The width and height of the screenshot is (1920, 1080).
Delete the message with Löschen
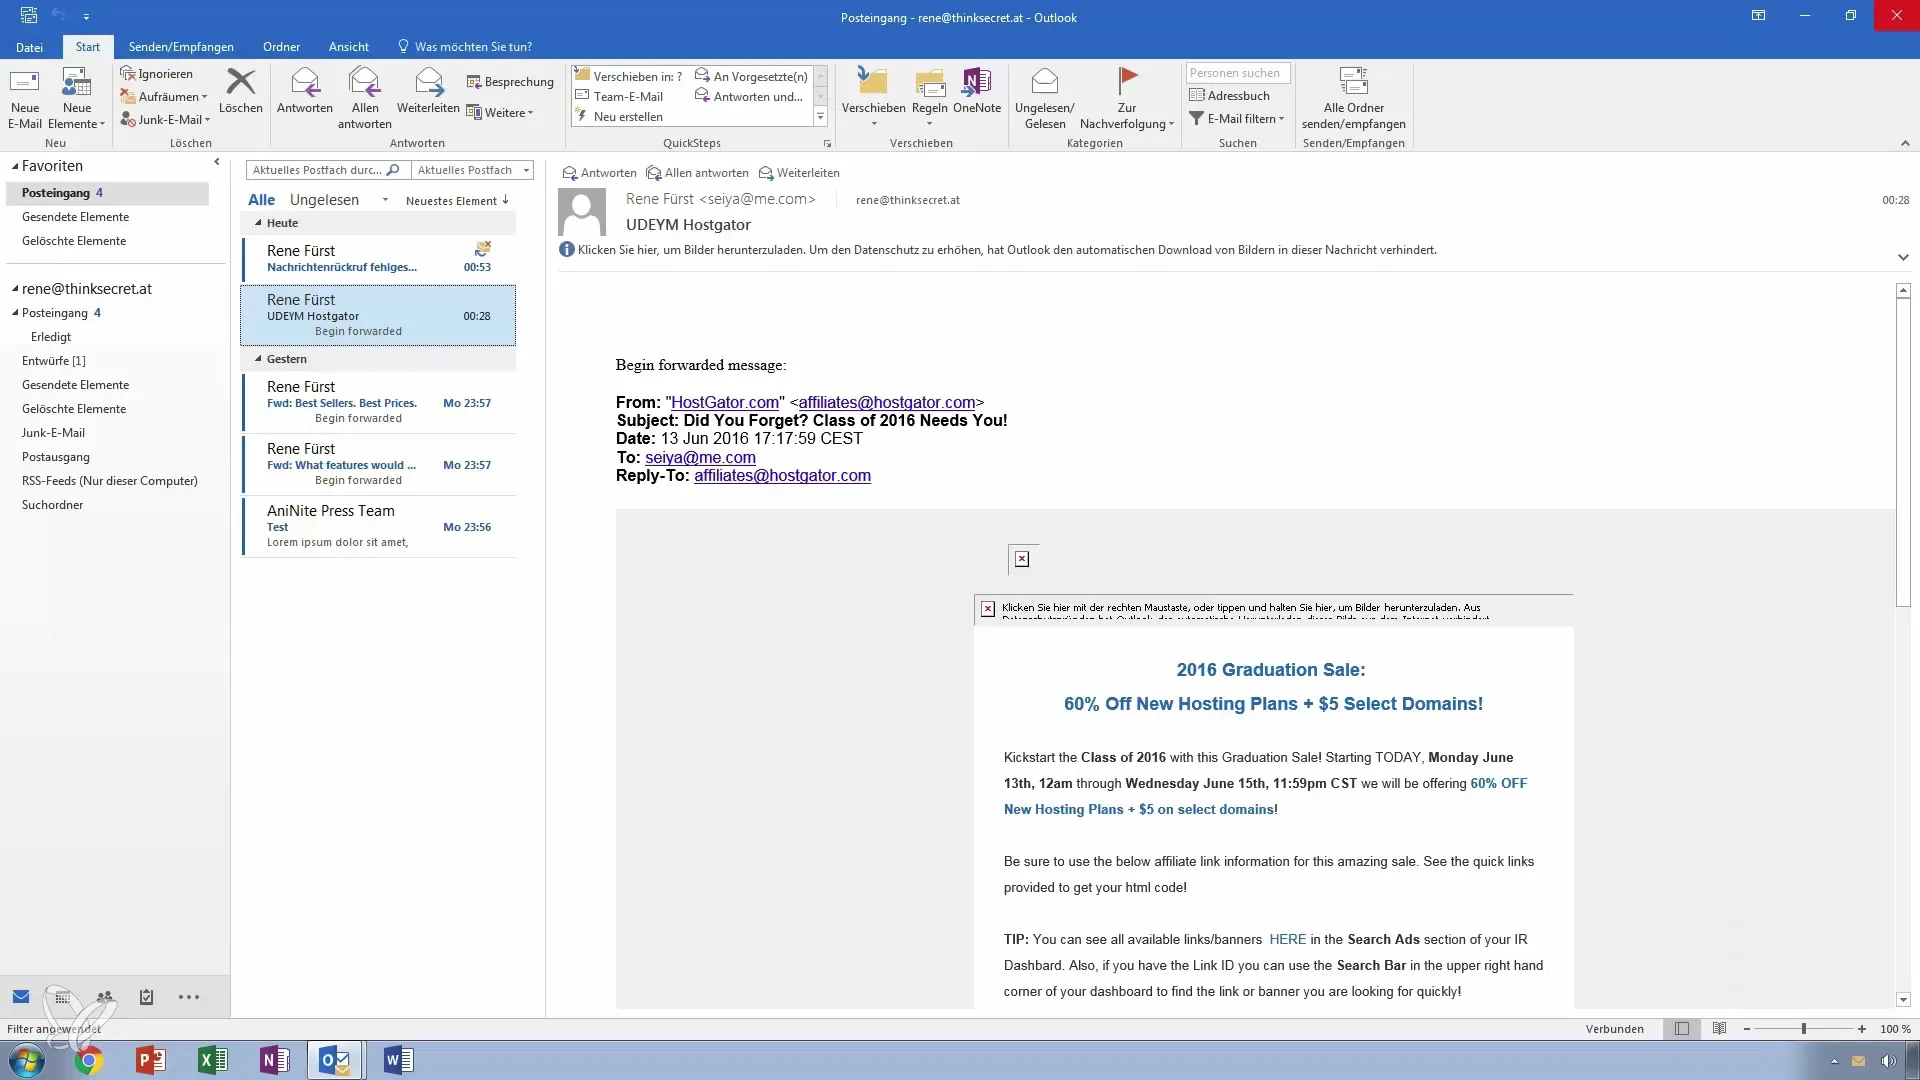241,91
